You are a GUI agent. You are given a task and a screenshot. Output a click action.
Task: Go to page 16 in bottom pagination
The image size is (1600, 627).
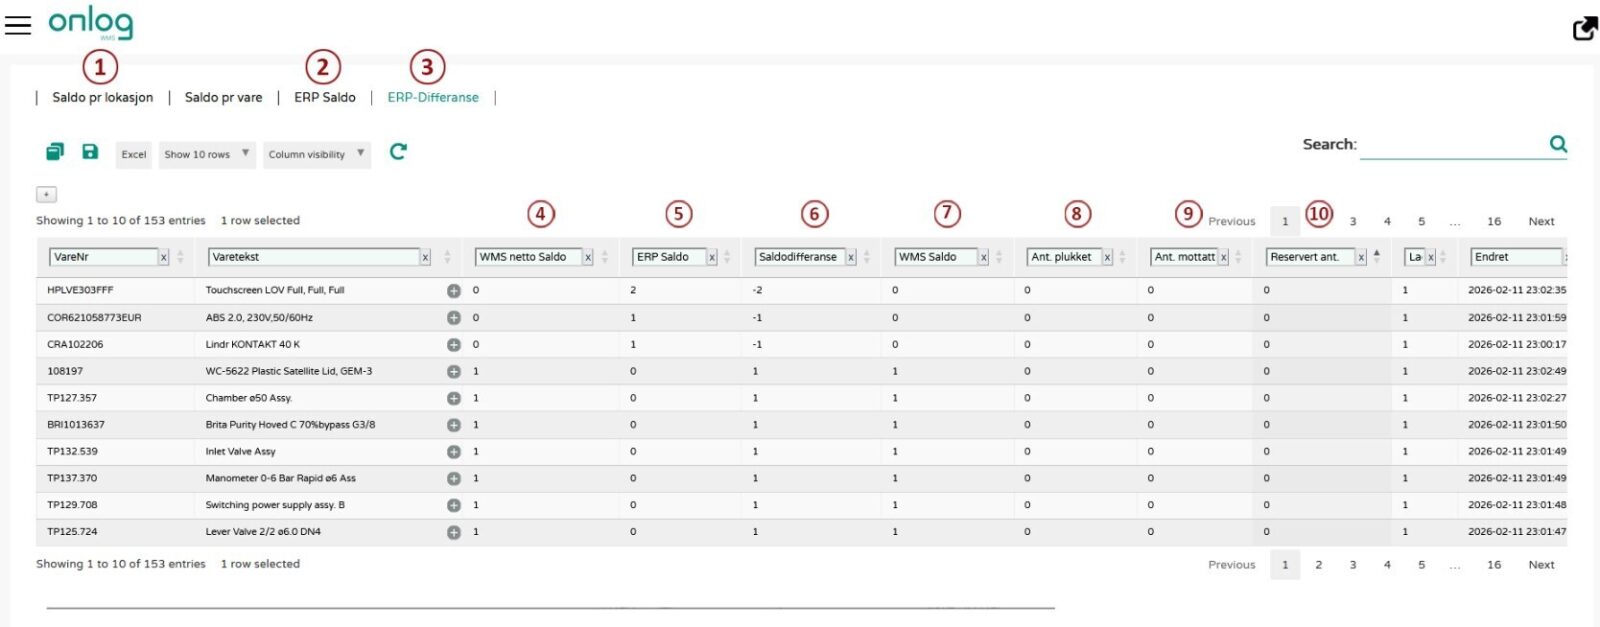pyautogui.click(x=1493, y=565)
